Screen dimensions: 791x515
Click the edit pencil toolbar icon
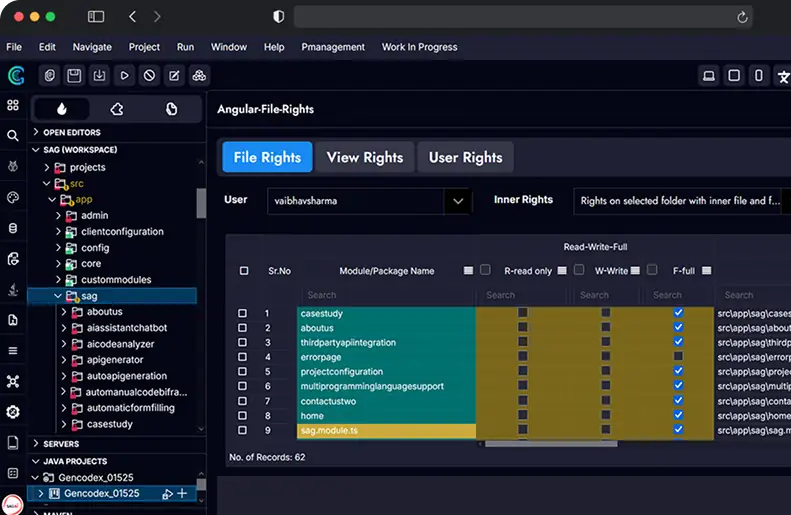coord(174,76)
